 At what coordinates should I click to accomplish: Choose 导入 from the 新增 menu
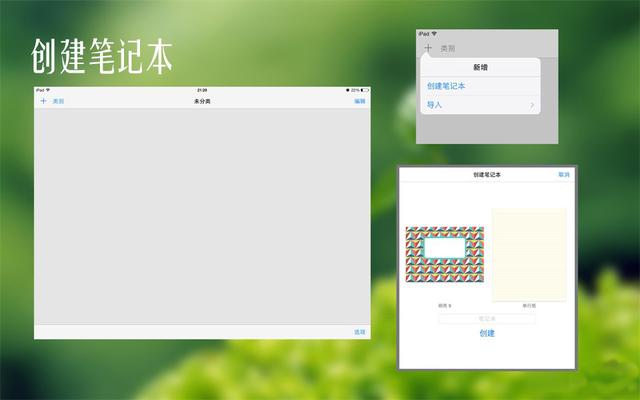[434, 105]
